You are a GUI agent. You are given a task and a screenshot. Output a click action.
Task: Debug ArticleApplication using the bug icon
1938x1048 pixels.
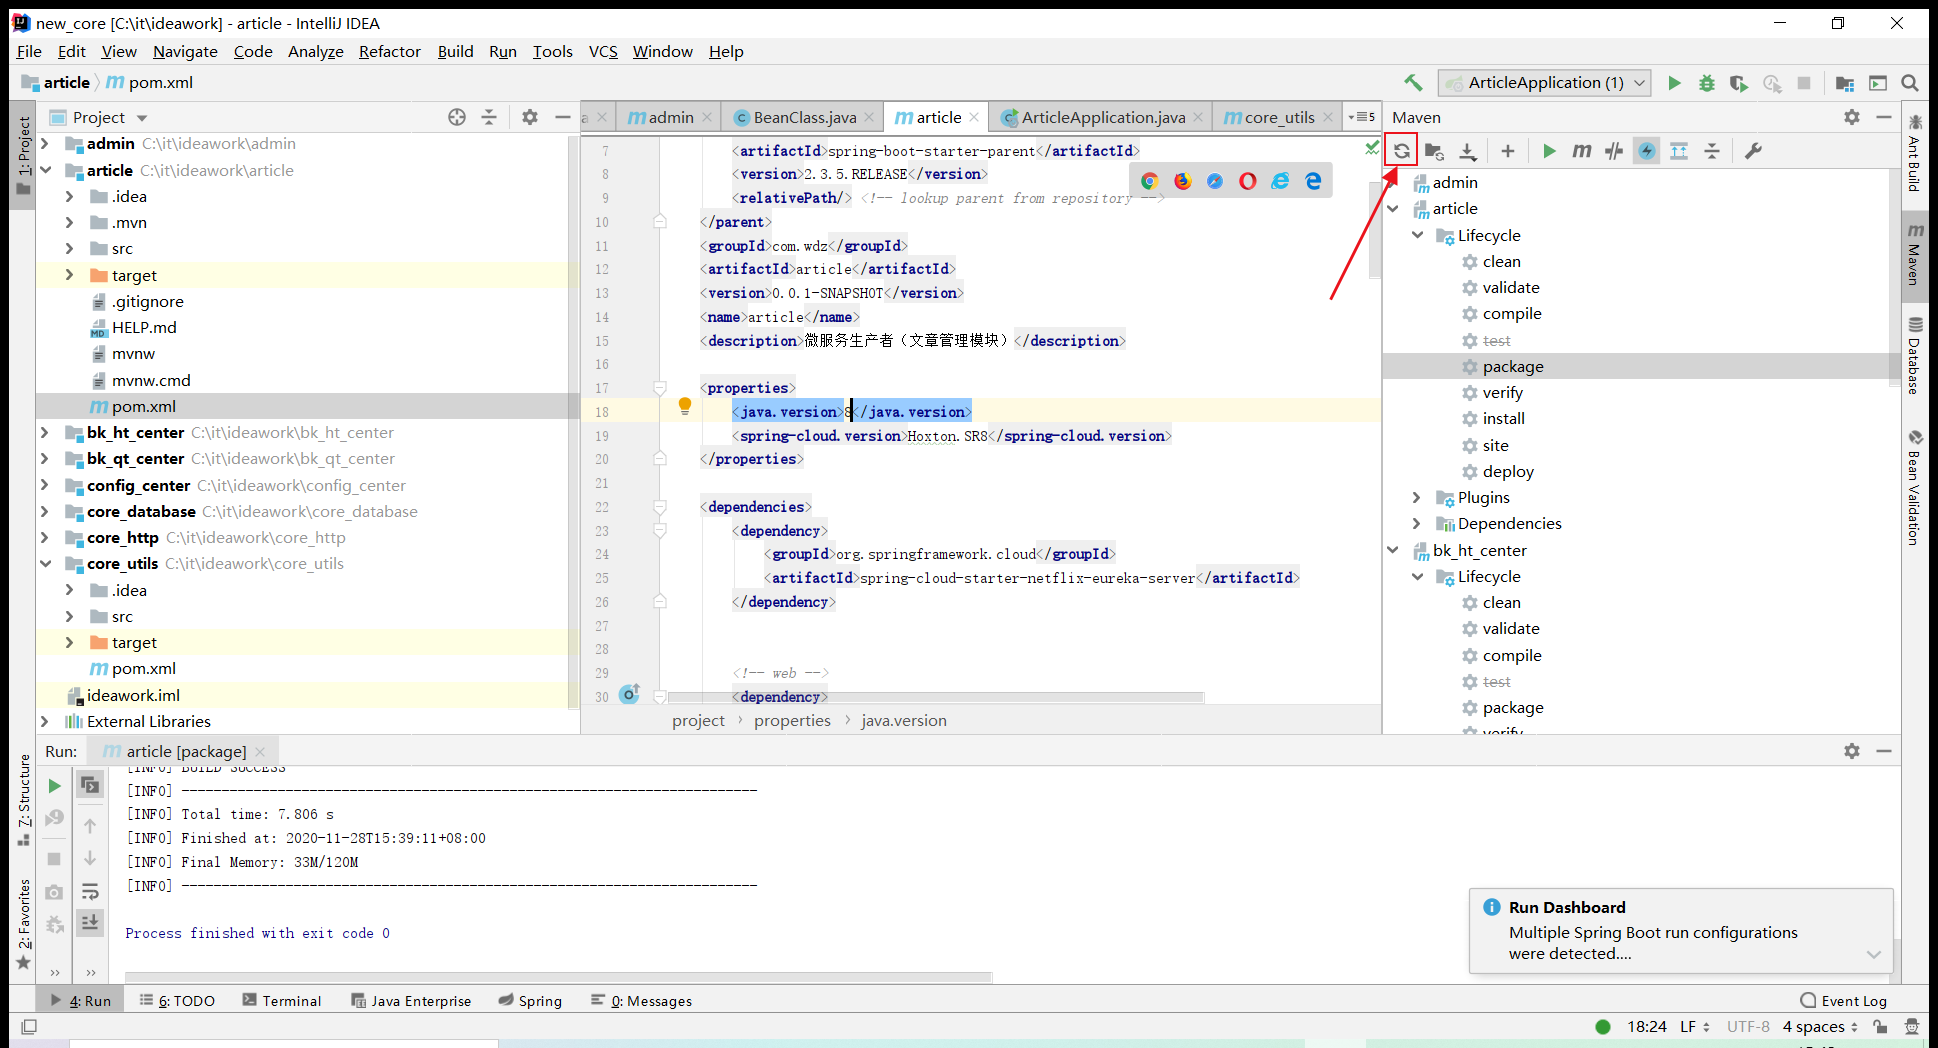coord(1706,83)
